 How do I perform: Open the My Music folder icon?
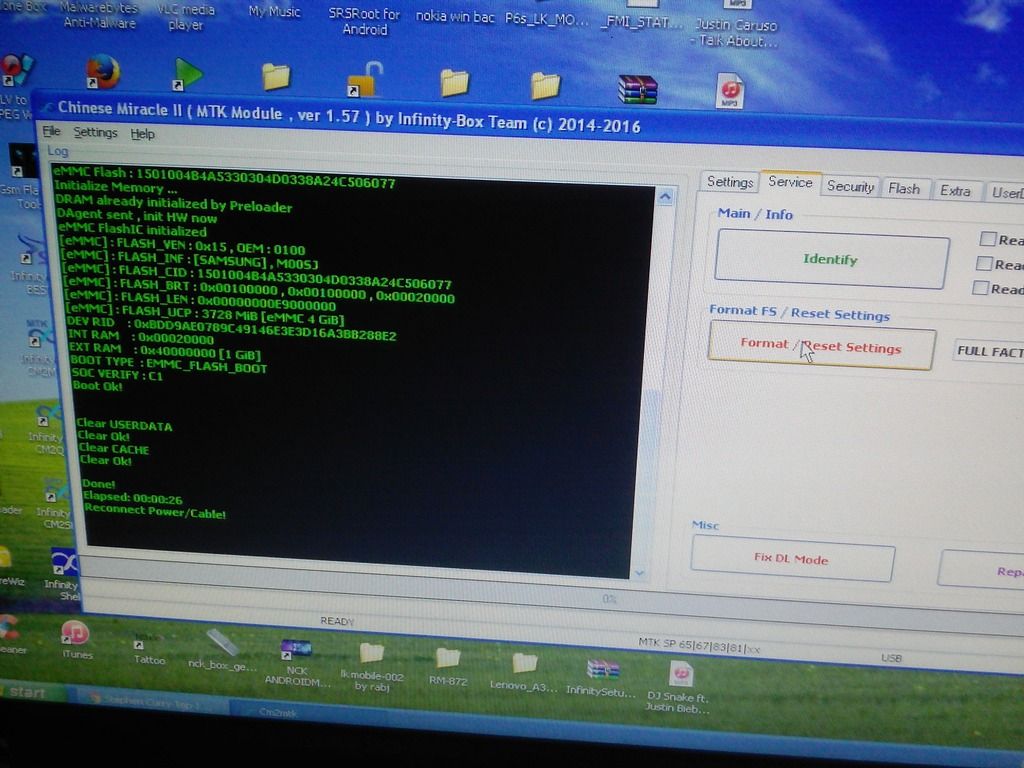click(x=275, y=77)
